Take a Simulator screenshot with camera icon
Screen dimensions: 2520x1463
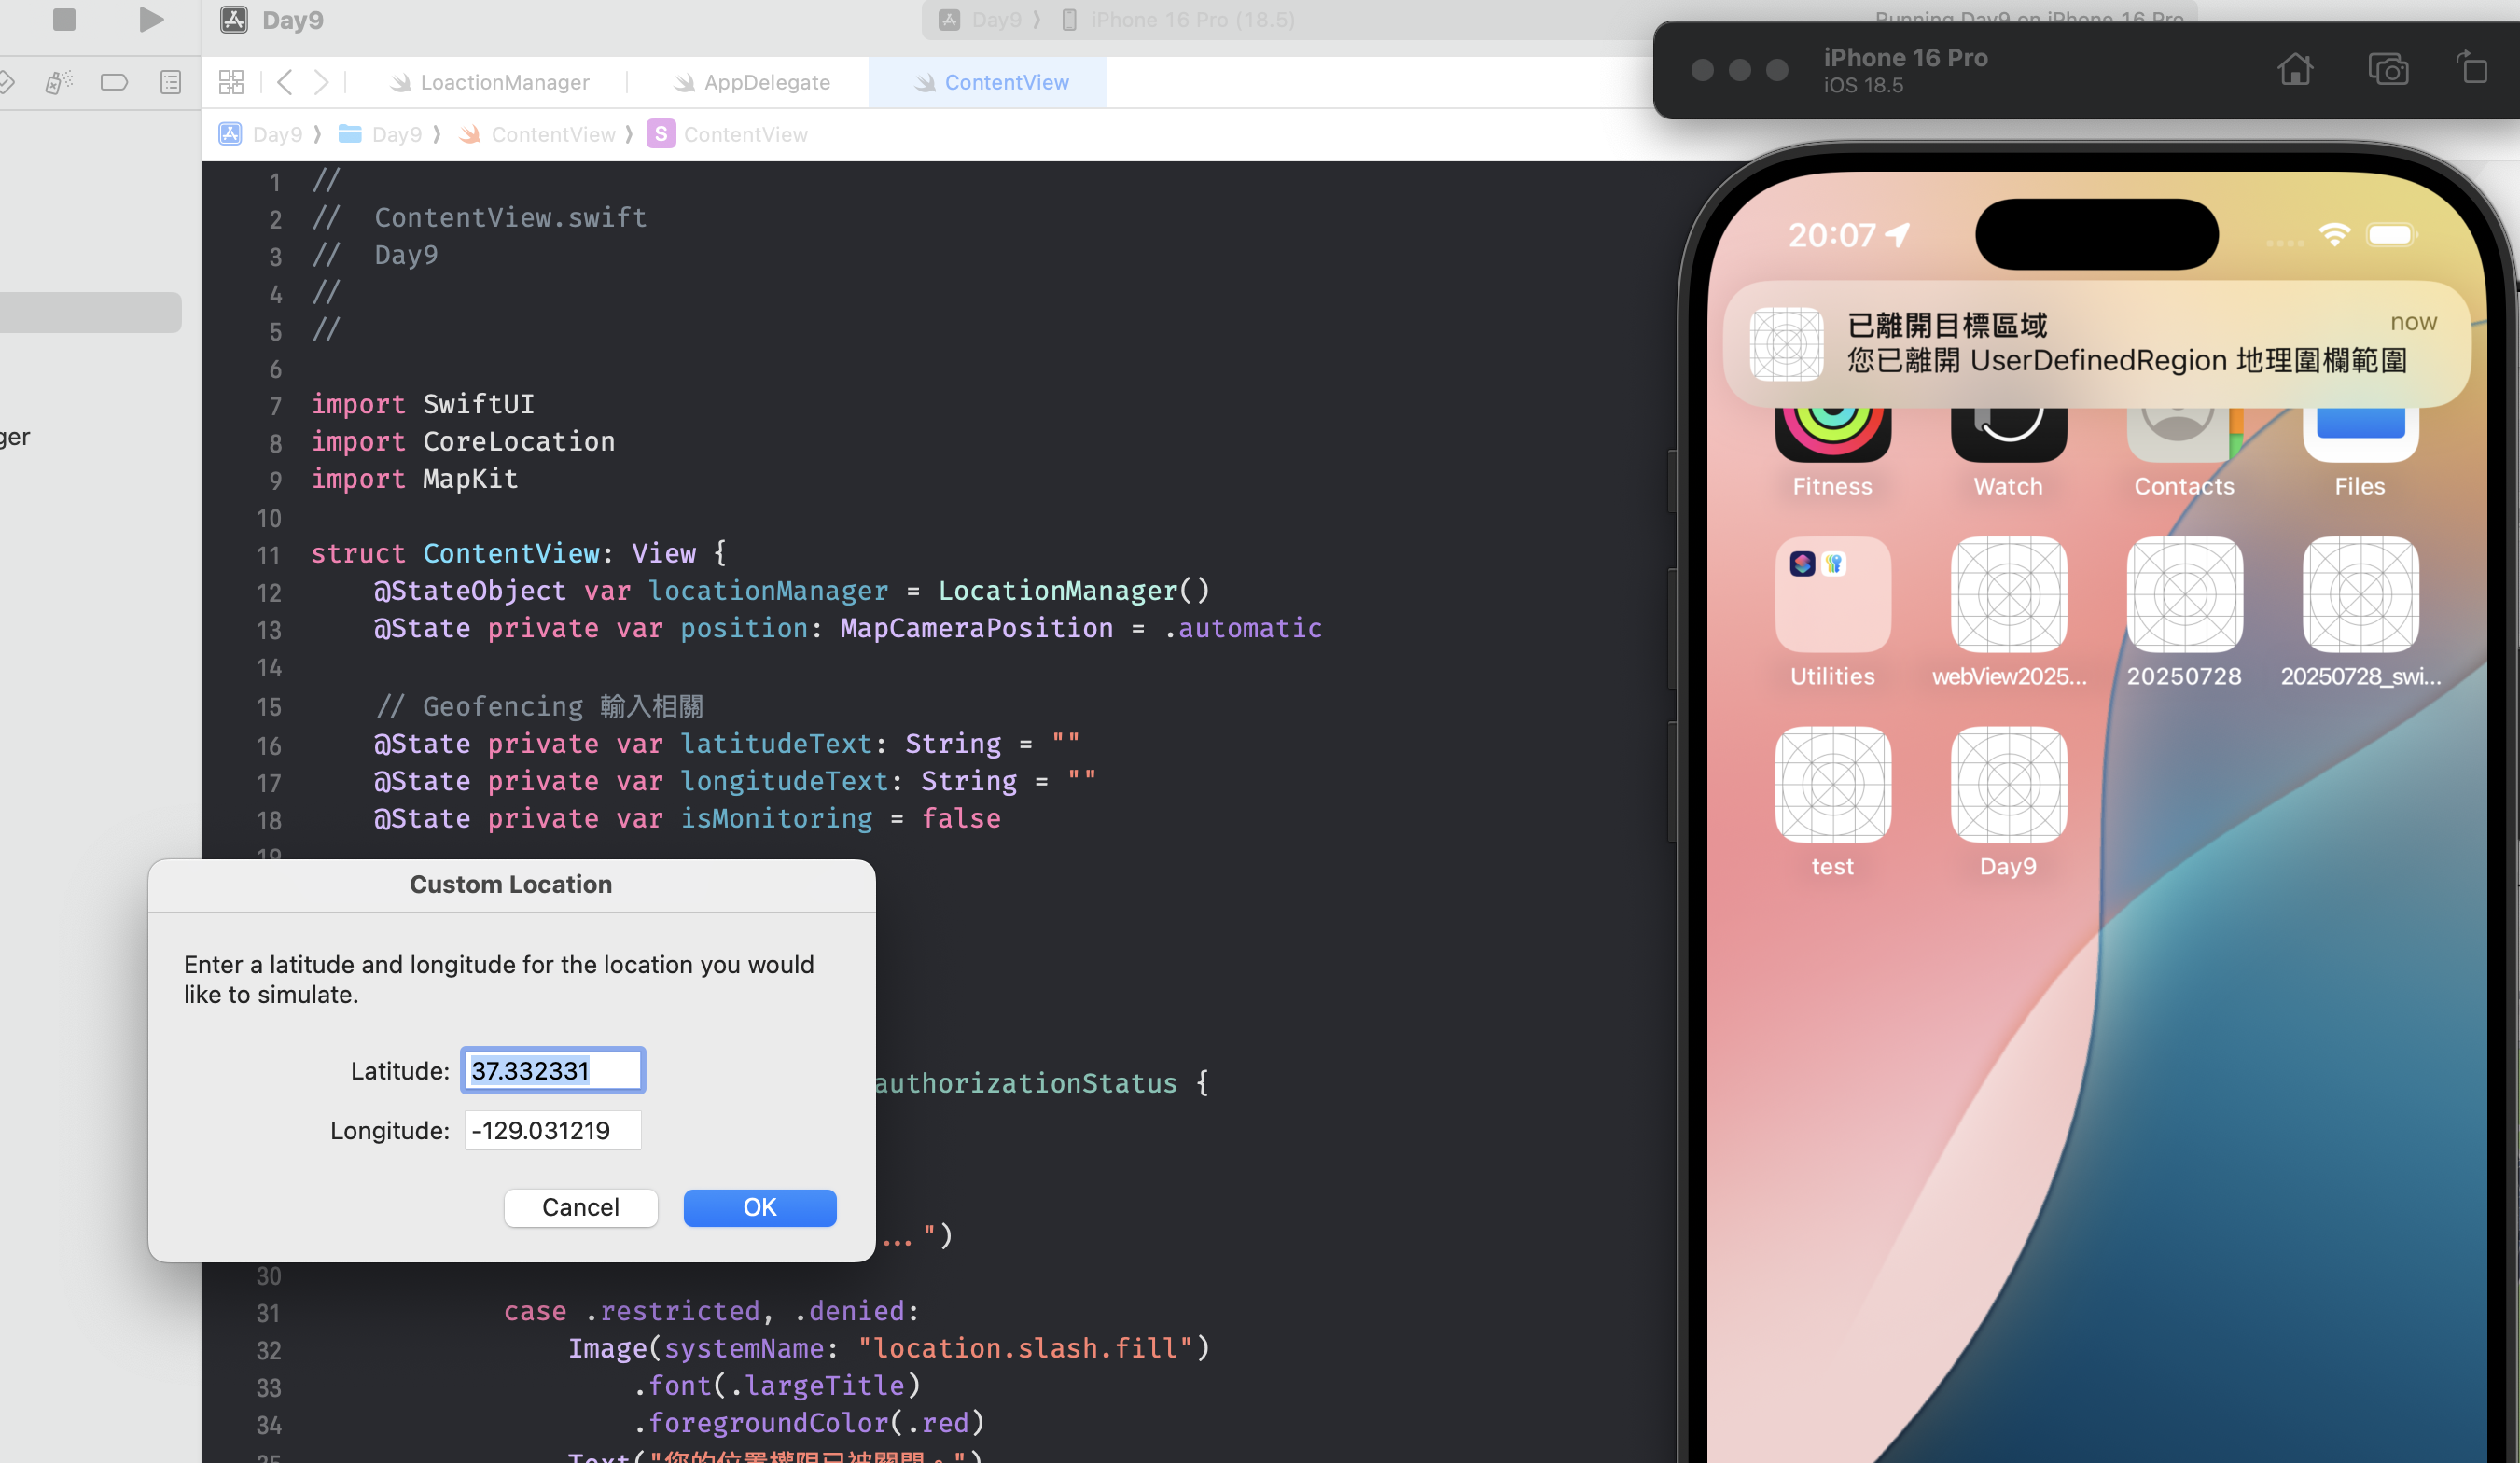(x=2388, y=69)
